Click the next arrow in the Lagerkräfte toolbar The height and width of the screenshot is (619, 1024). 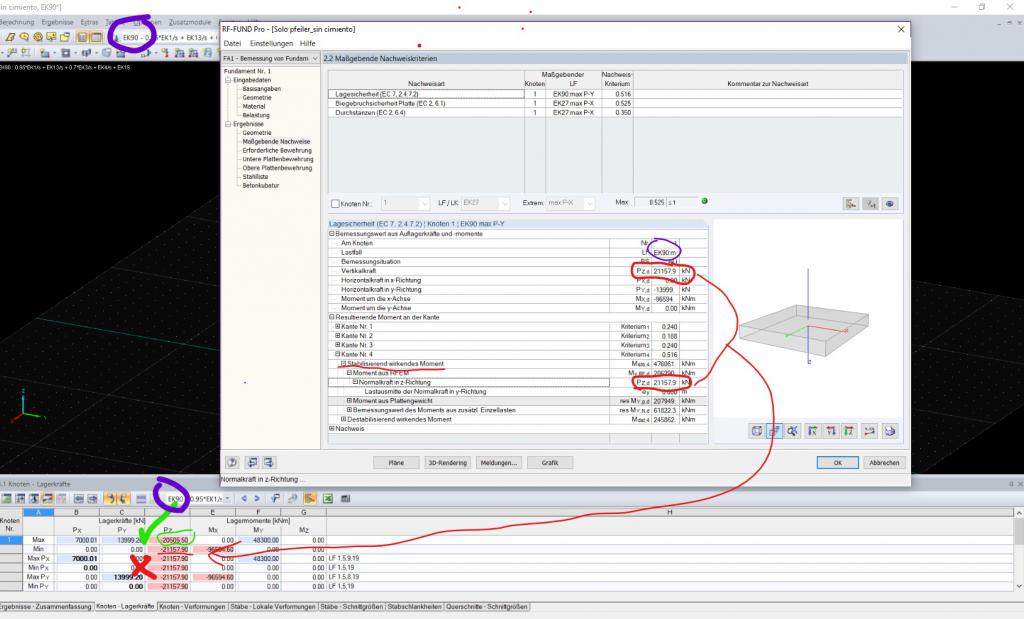[x=257, y=498]
